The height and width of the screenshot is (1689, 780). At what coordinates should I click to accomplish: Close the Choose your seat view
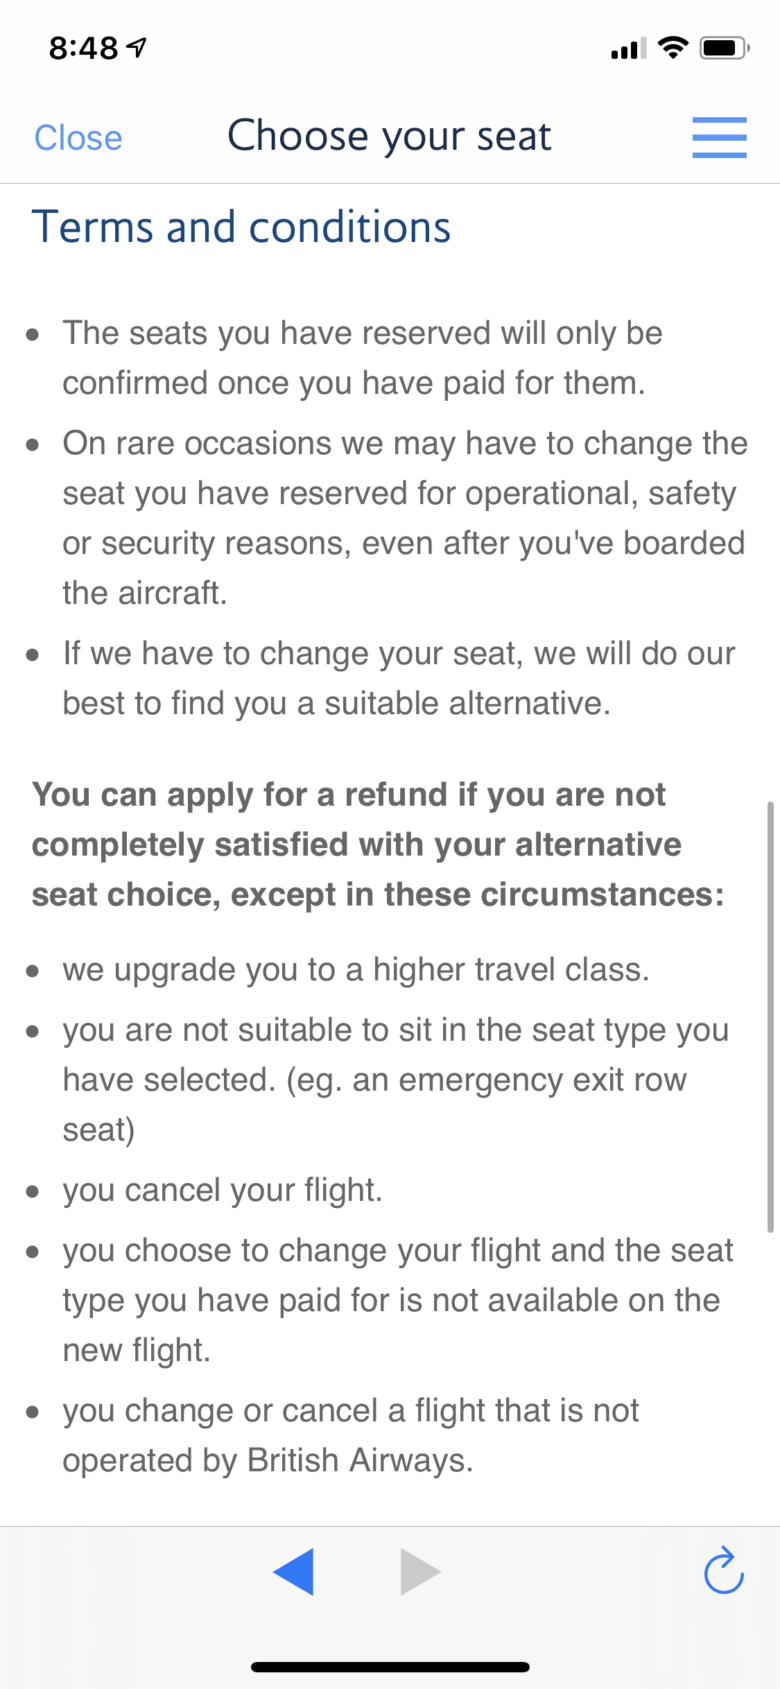[78, 138]
